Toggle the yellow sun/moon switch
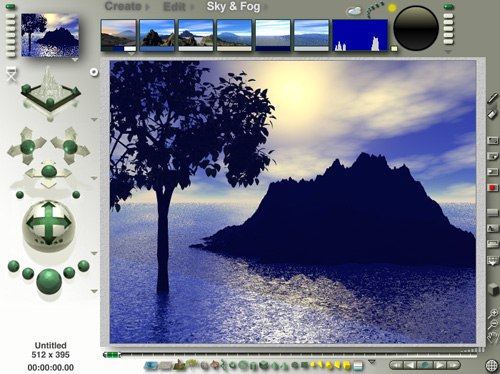500x374 pixels. coord(392,8)
